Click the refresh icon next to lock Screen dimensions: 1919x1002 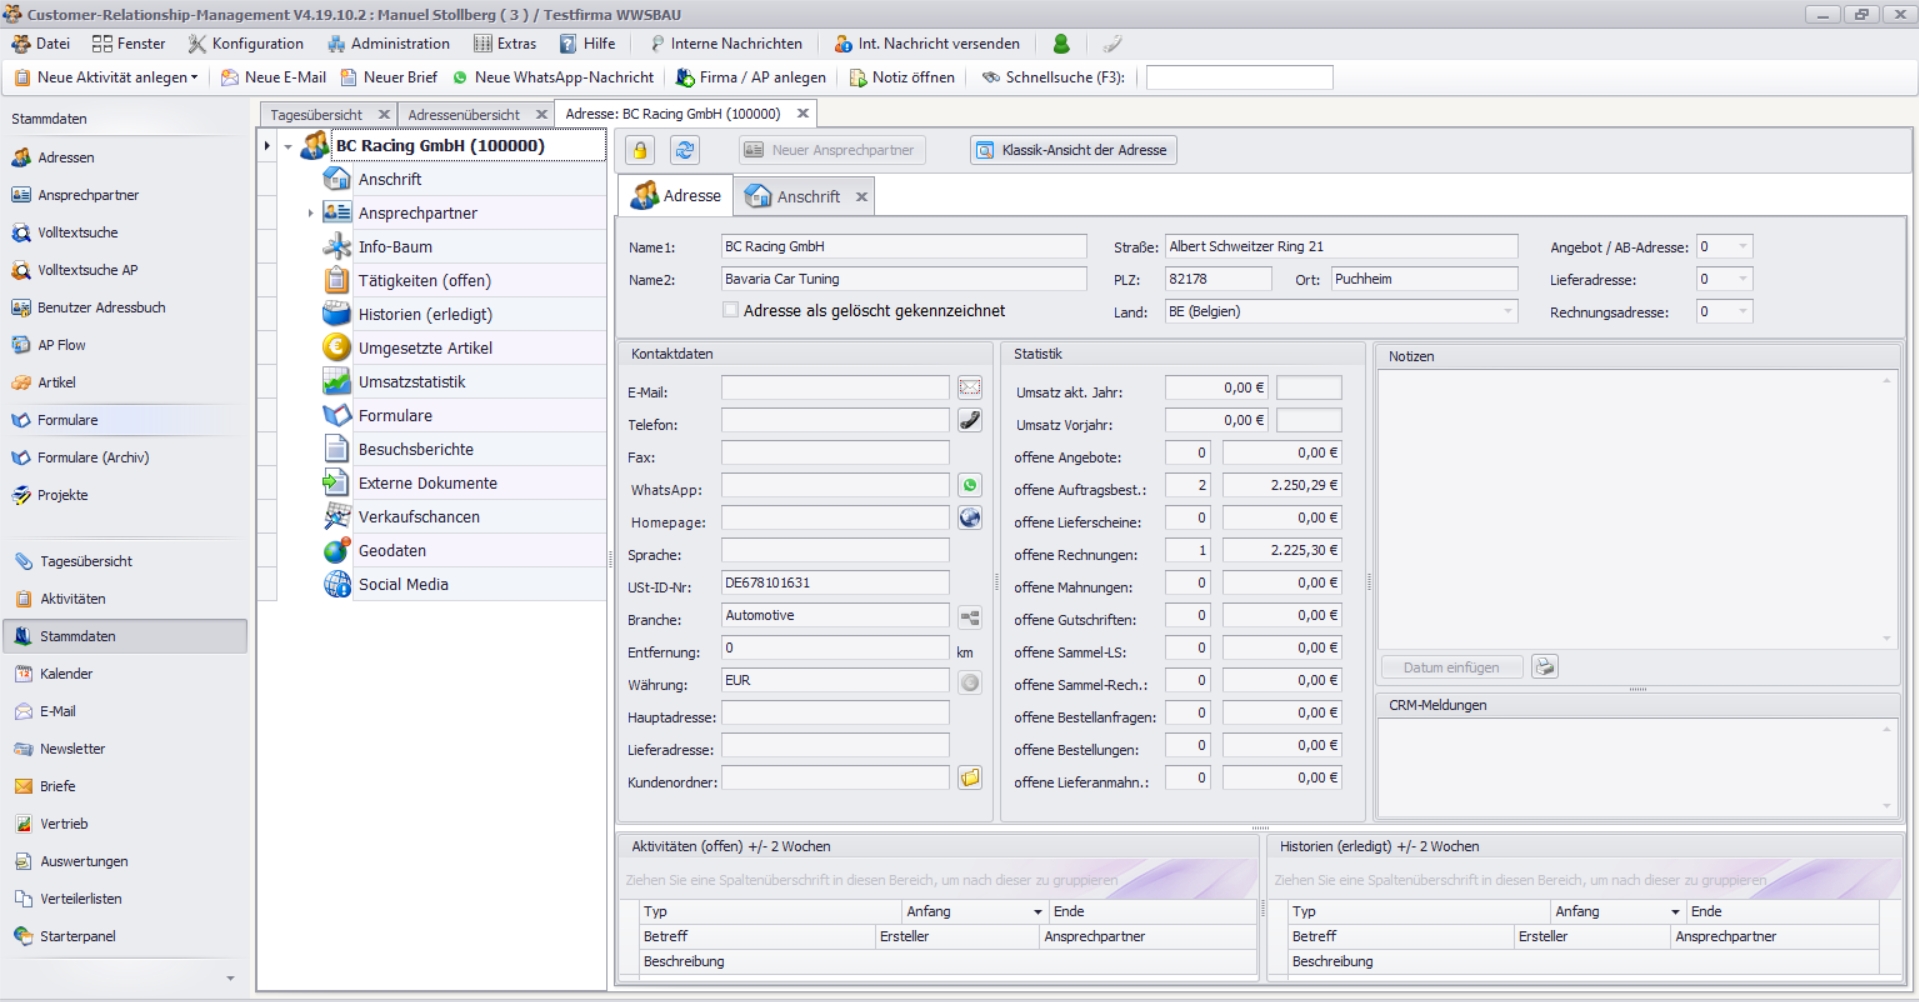coord(685,150)
